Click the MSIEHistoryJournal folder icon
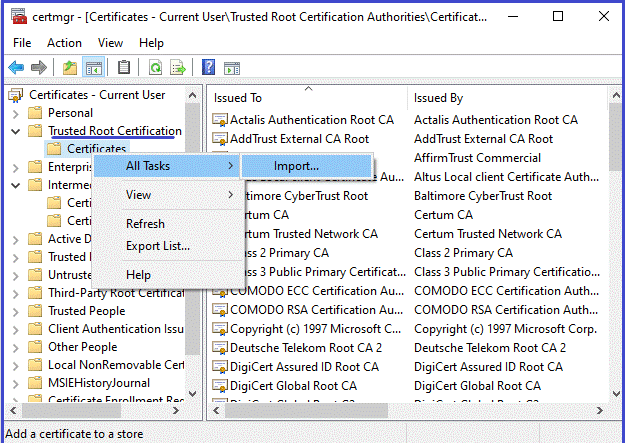 [x=35, y=383]
